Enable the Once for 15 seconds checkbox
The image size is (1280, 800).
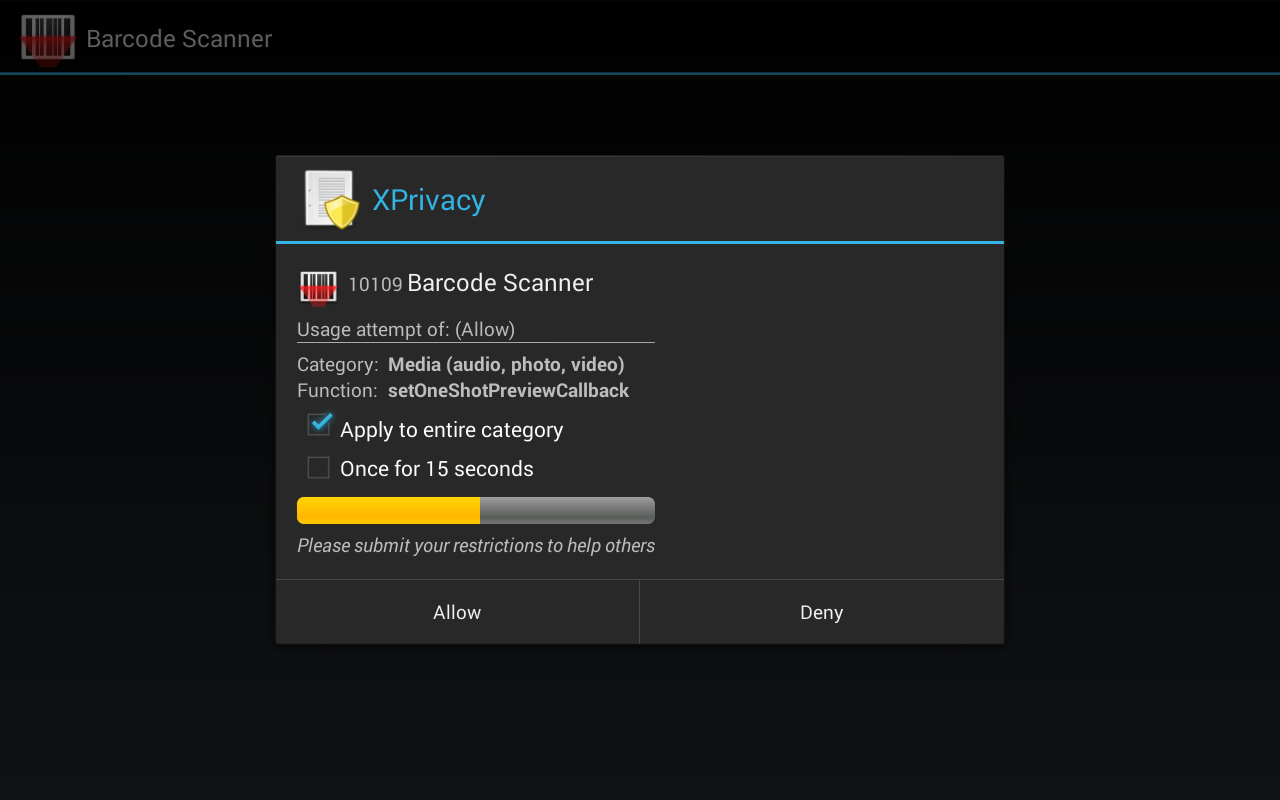click(319, 468)
